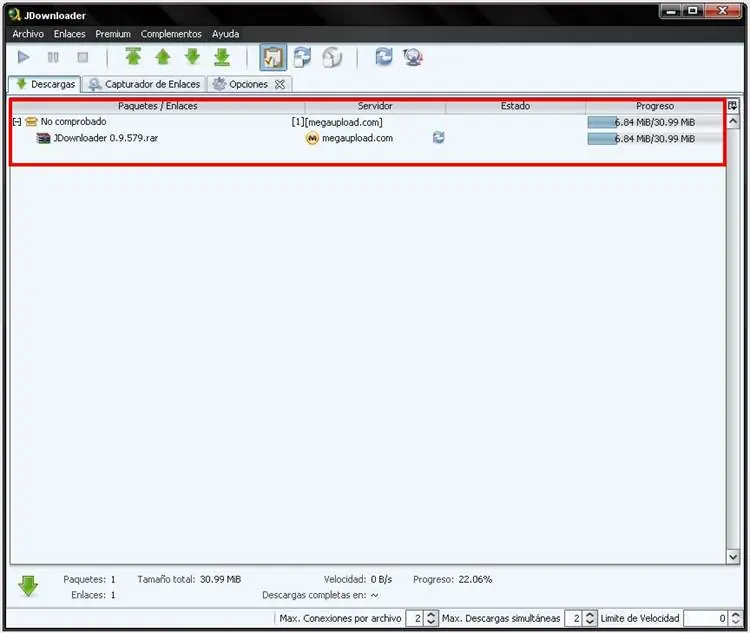Image resolution: width=750 pixels, height=633 pixels.
Task: Move selection to top of list
Action: coord(133,57)
